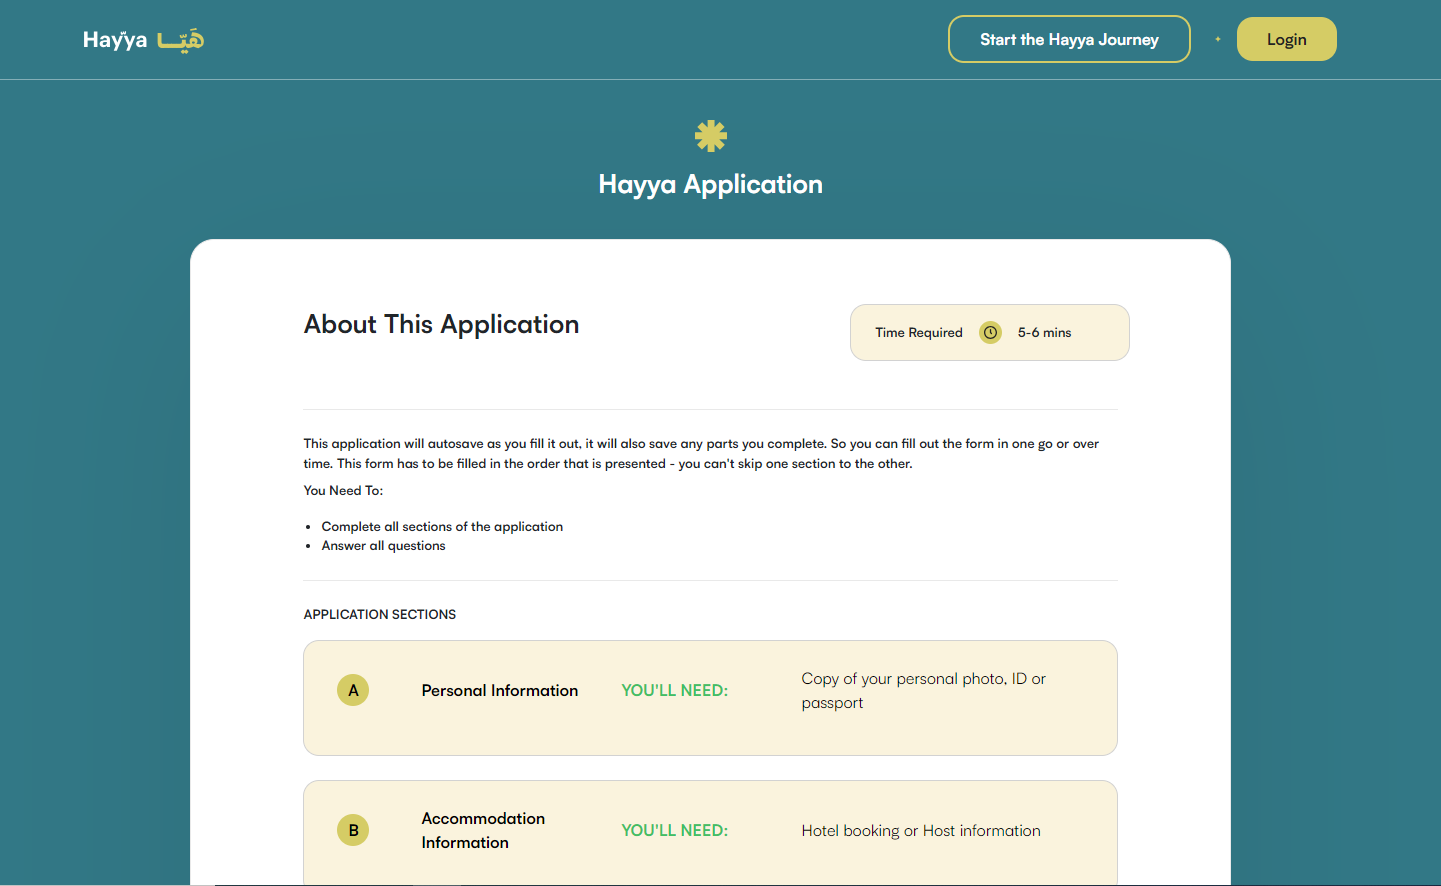Screen dimensions: 1441x886
Task: Open the Personal Information section title
Action: click(x=500, y=690)
